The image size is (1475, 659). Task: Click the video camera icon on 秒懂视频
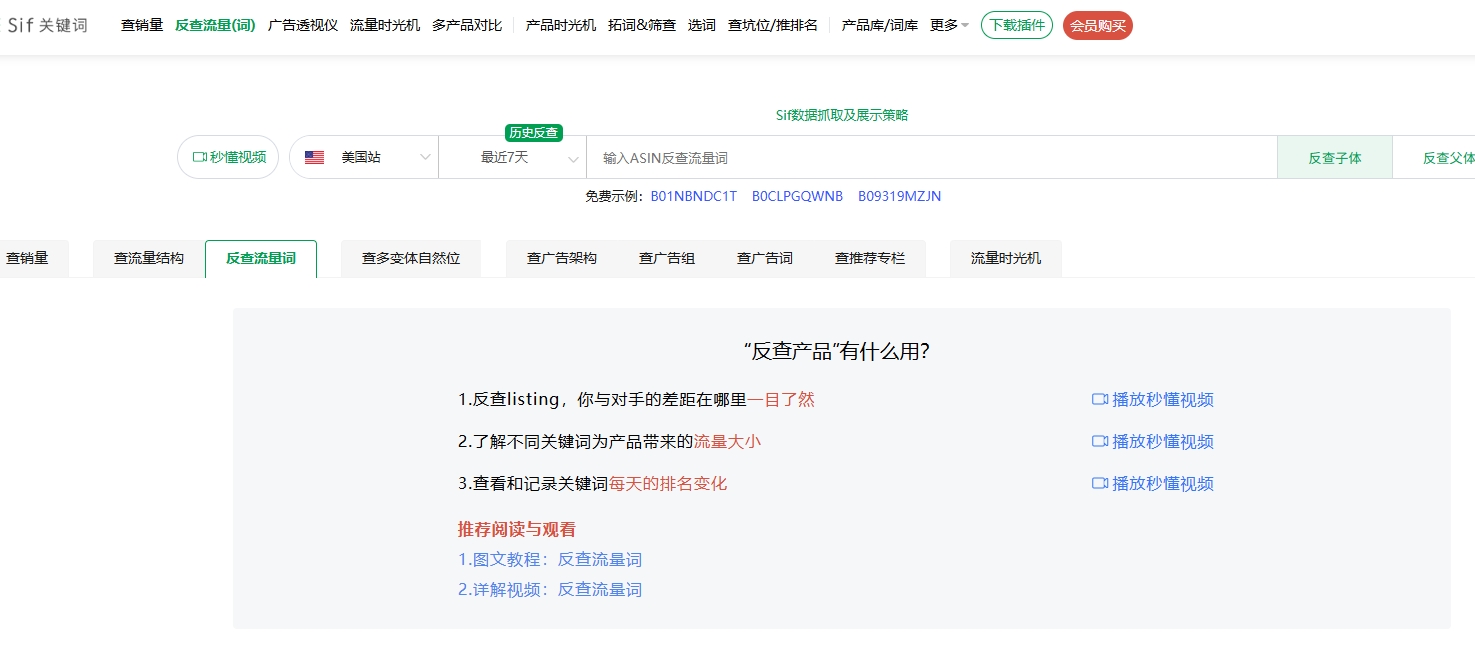tap(200, 156)
